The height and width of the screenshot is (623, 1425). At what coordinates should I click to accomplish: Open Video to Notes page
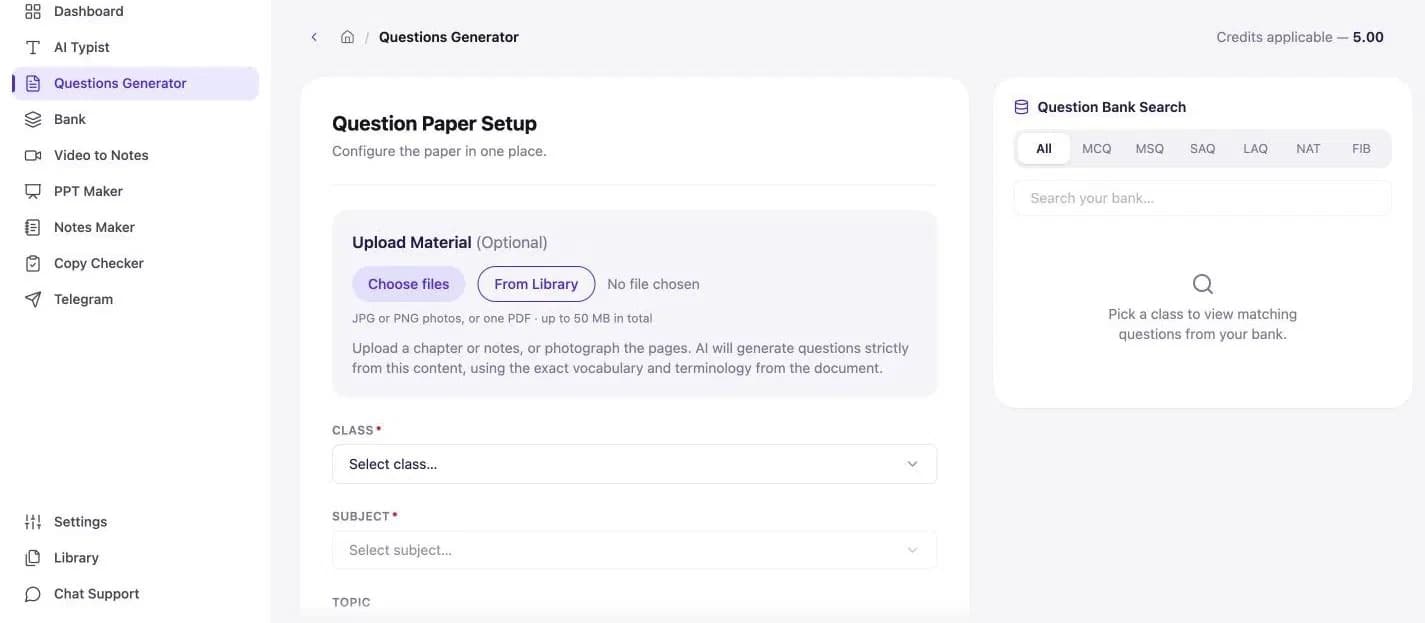coord(135,155)
